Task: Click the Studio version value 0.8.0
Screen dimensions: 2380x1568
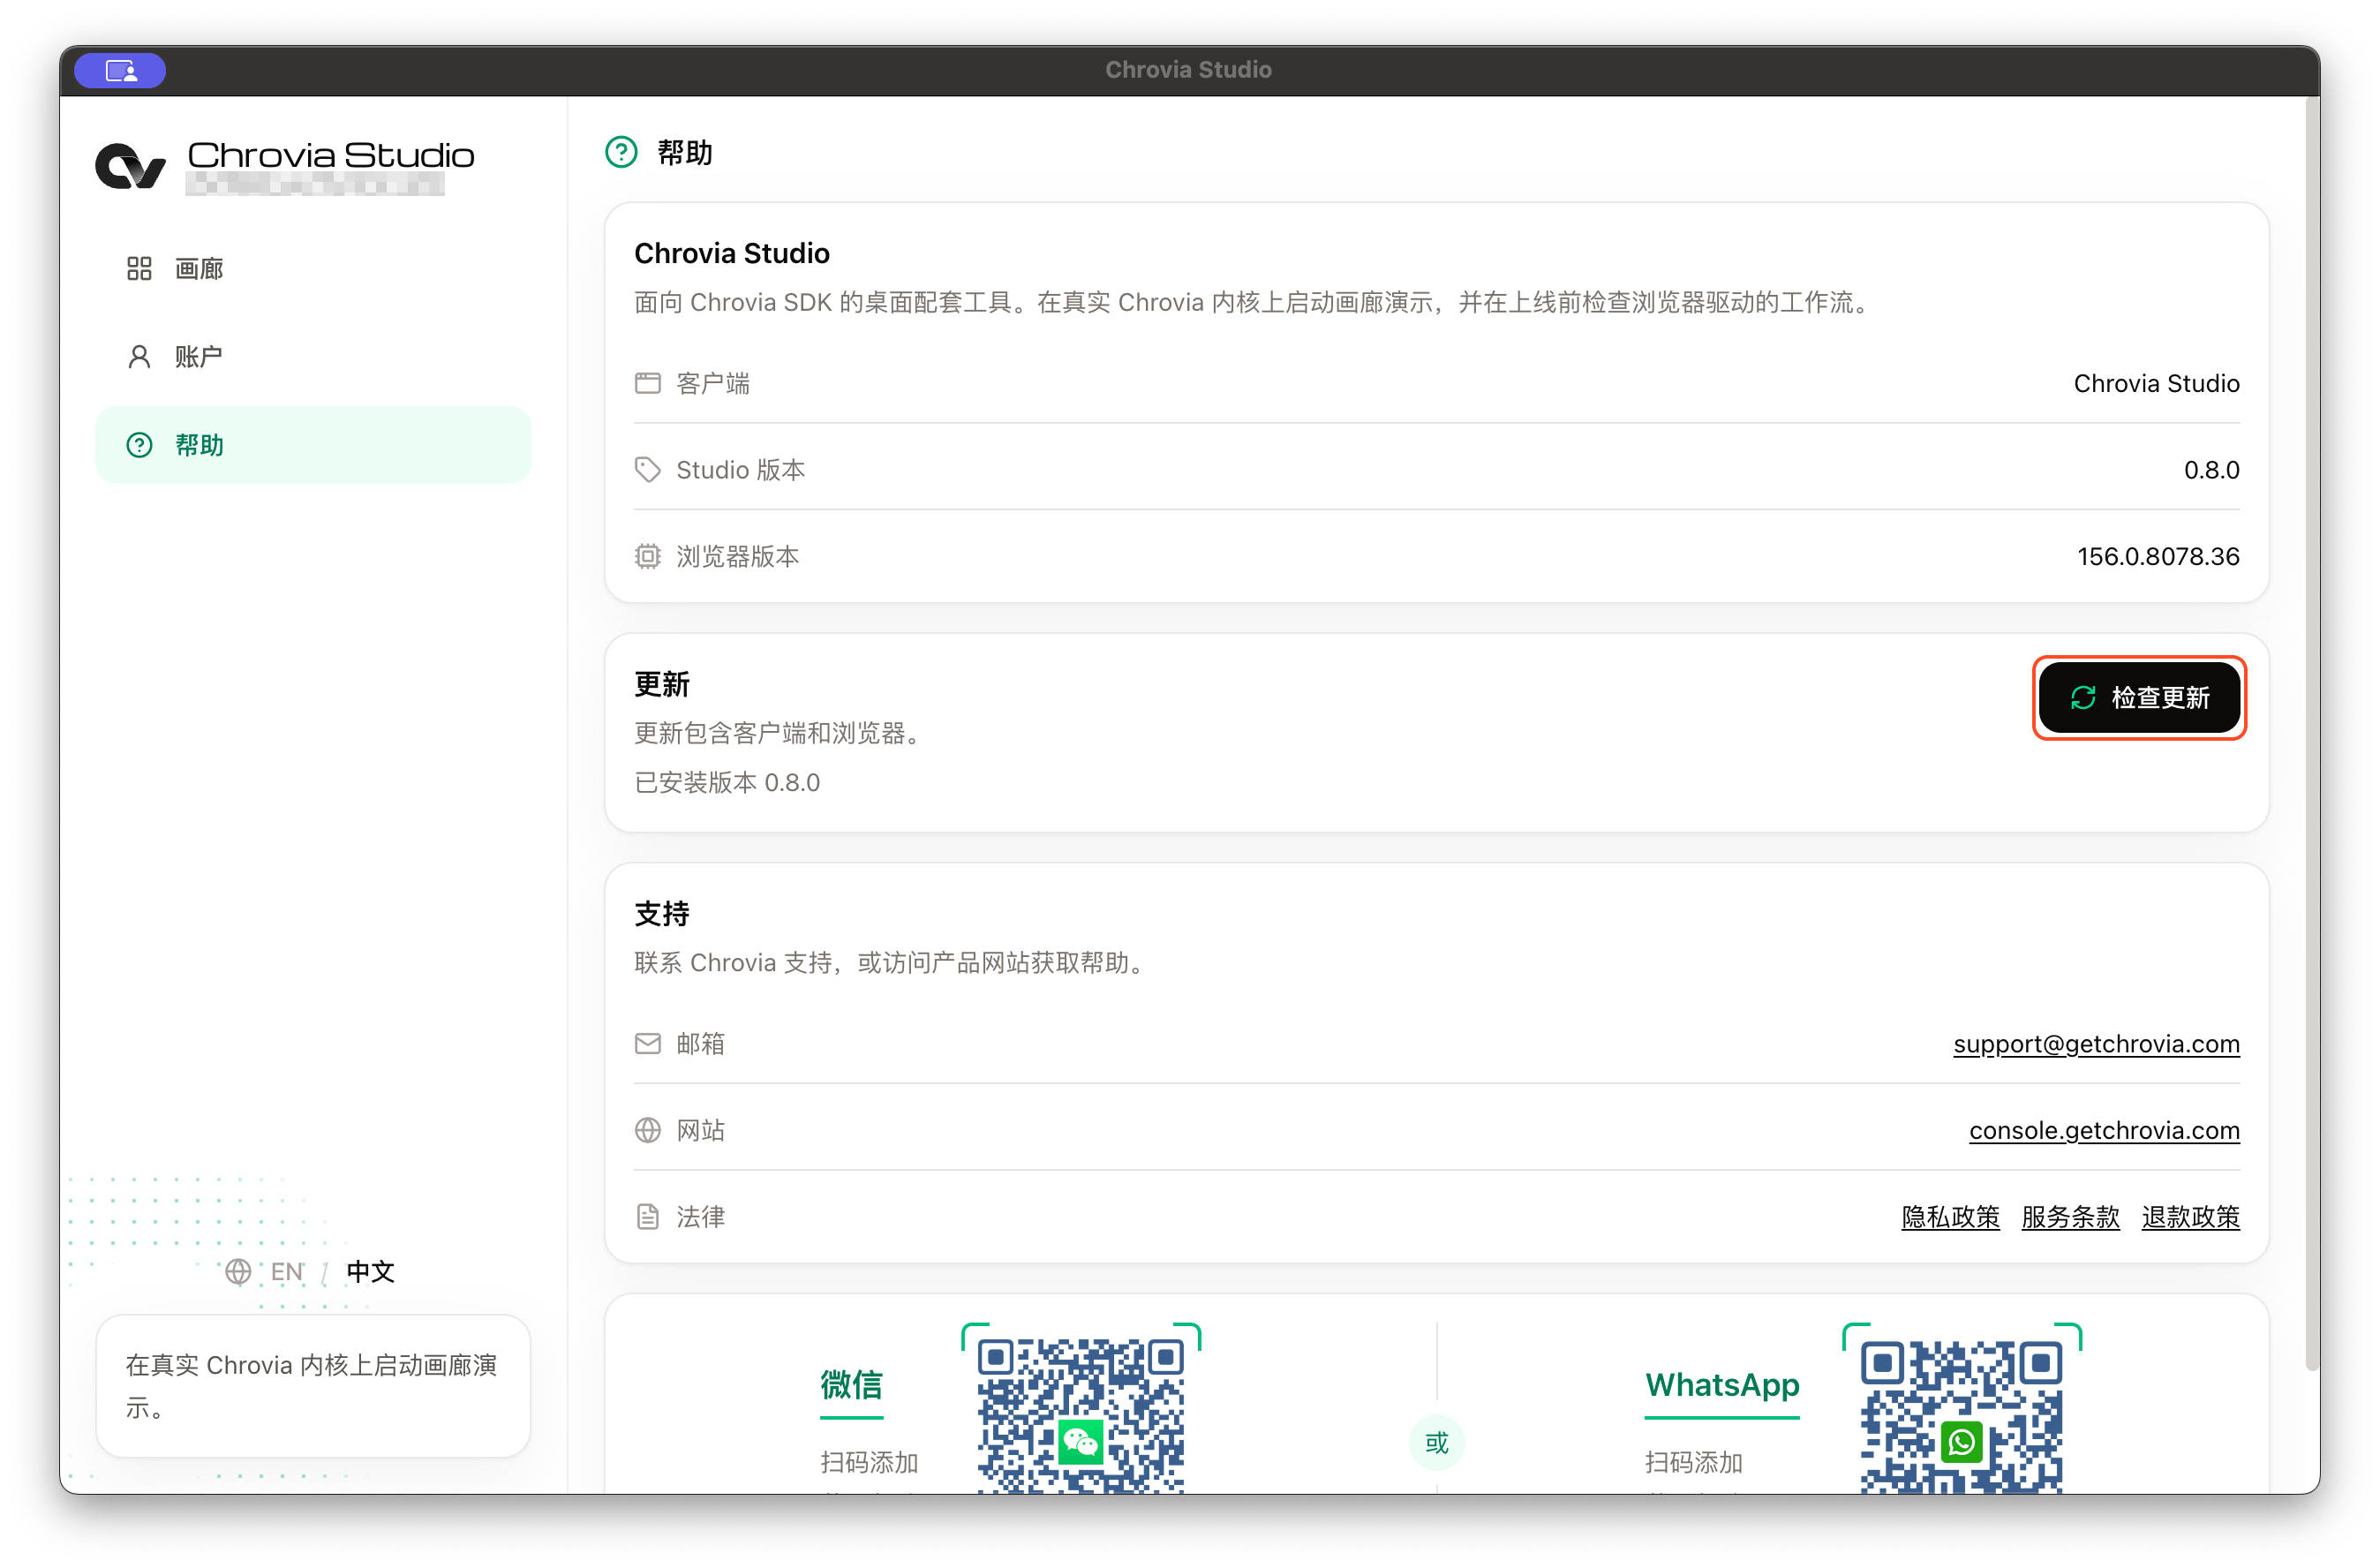Action: 2211,469
